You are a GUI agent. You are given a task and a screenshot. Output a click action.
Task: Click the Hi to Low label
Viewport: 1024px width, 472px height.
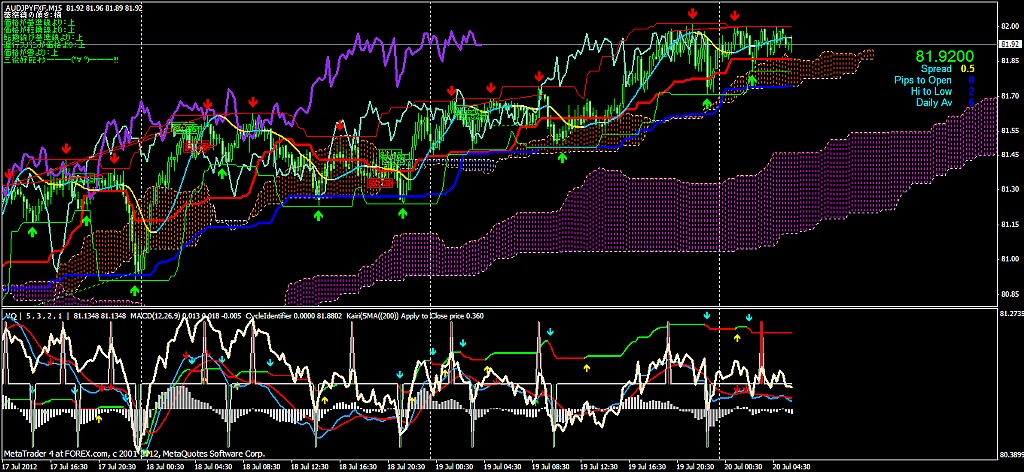[x=929, y=91]
